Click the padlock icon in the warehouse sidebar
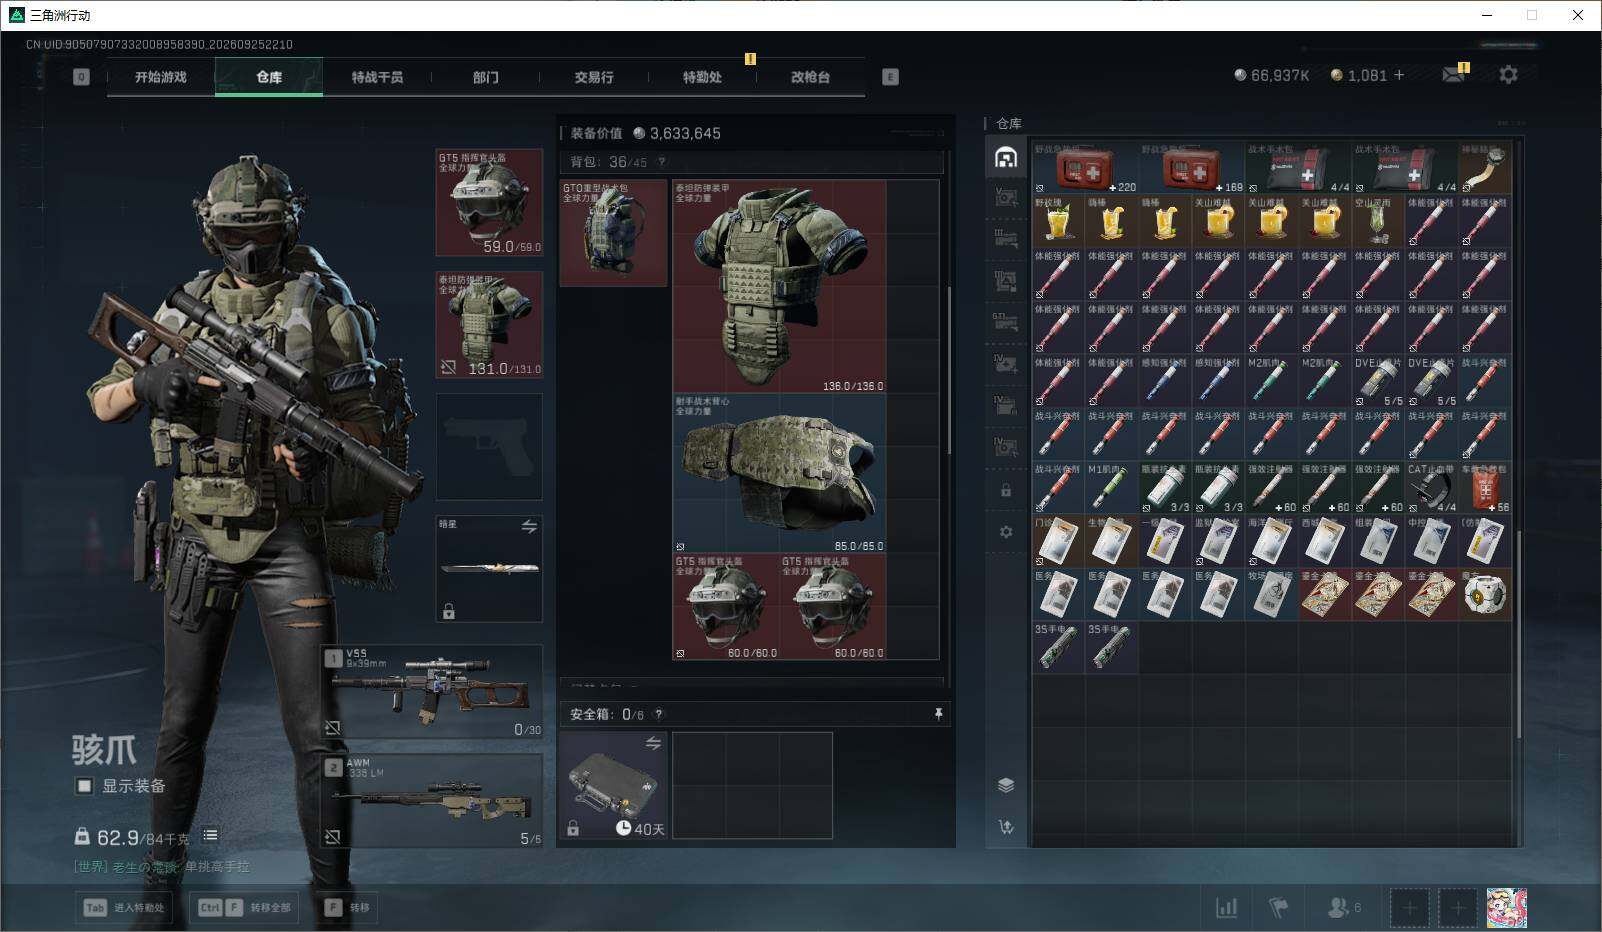 (1006, 491)
